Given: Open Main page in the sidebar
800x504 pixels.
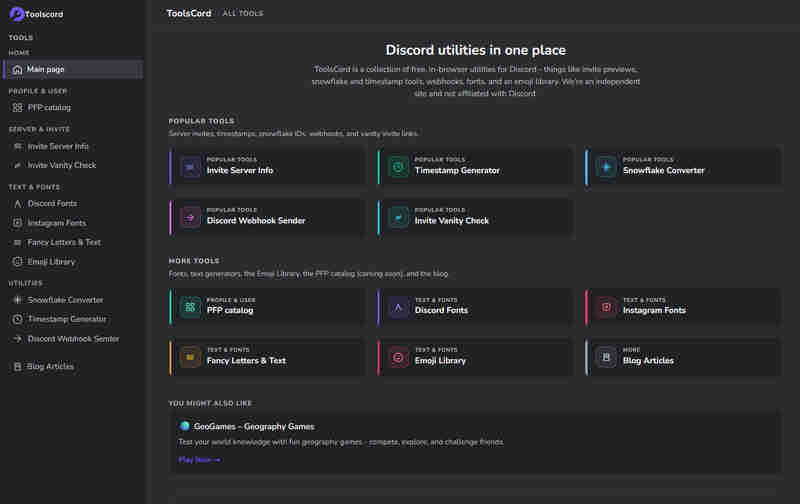Looking at the screenshot, I should pos(73,69).
